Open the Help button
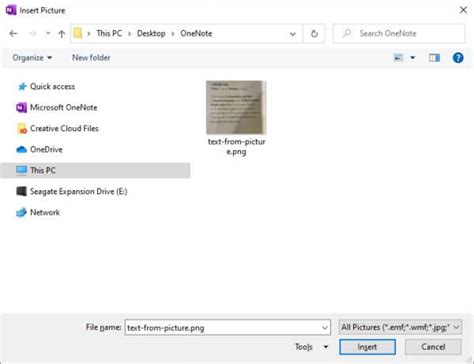 (x=458, y=58)
